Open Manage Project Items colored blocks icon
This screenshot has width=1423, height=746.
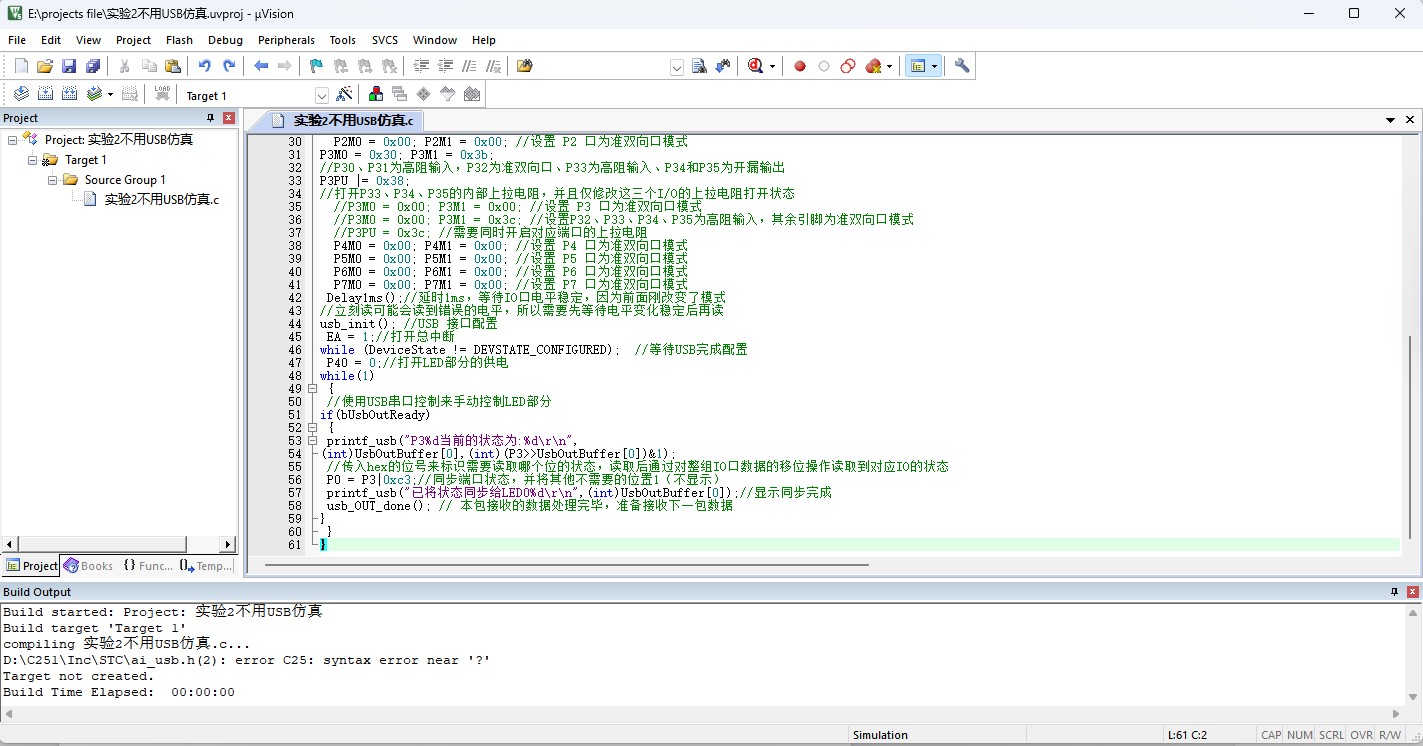tap(376, 94)
